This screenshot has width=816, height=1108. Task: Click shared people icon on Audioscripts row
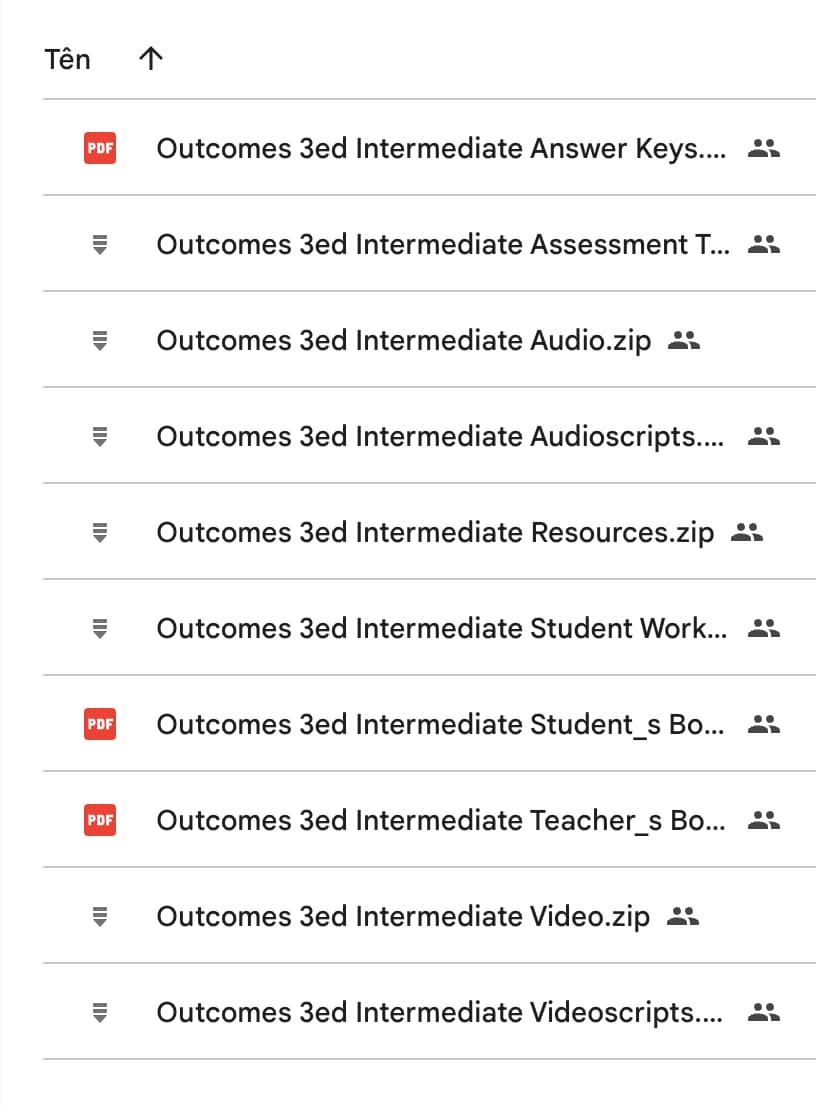(x=764, y=437)
